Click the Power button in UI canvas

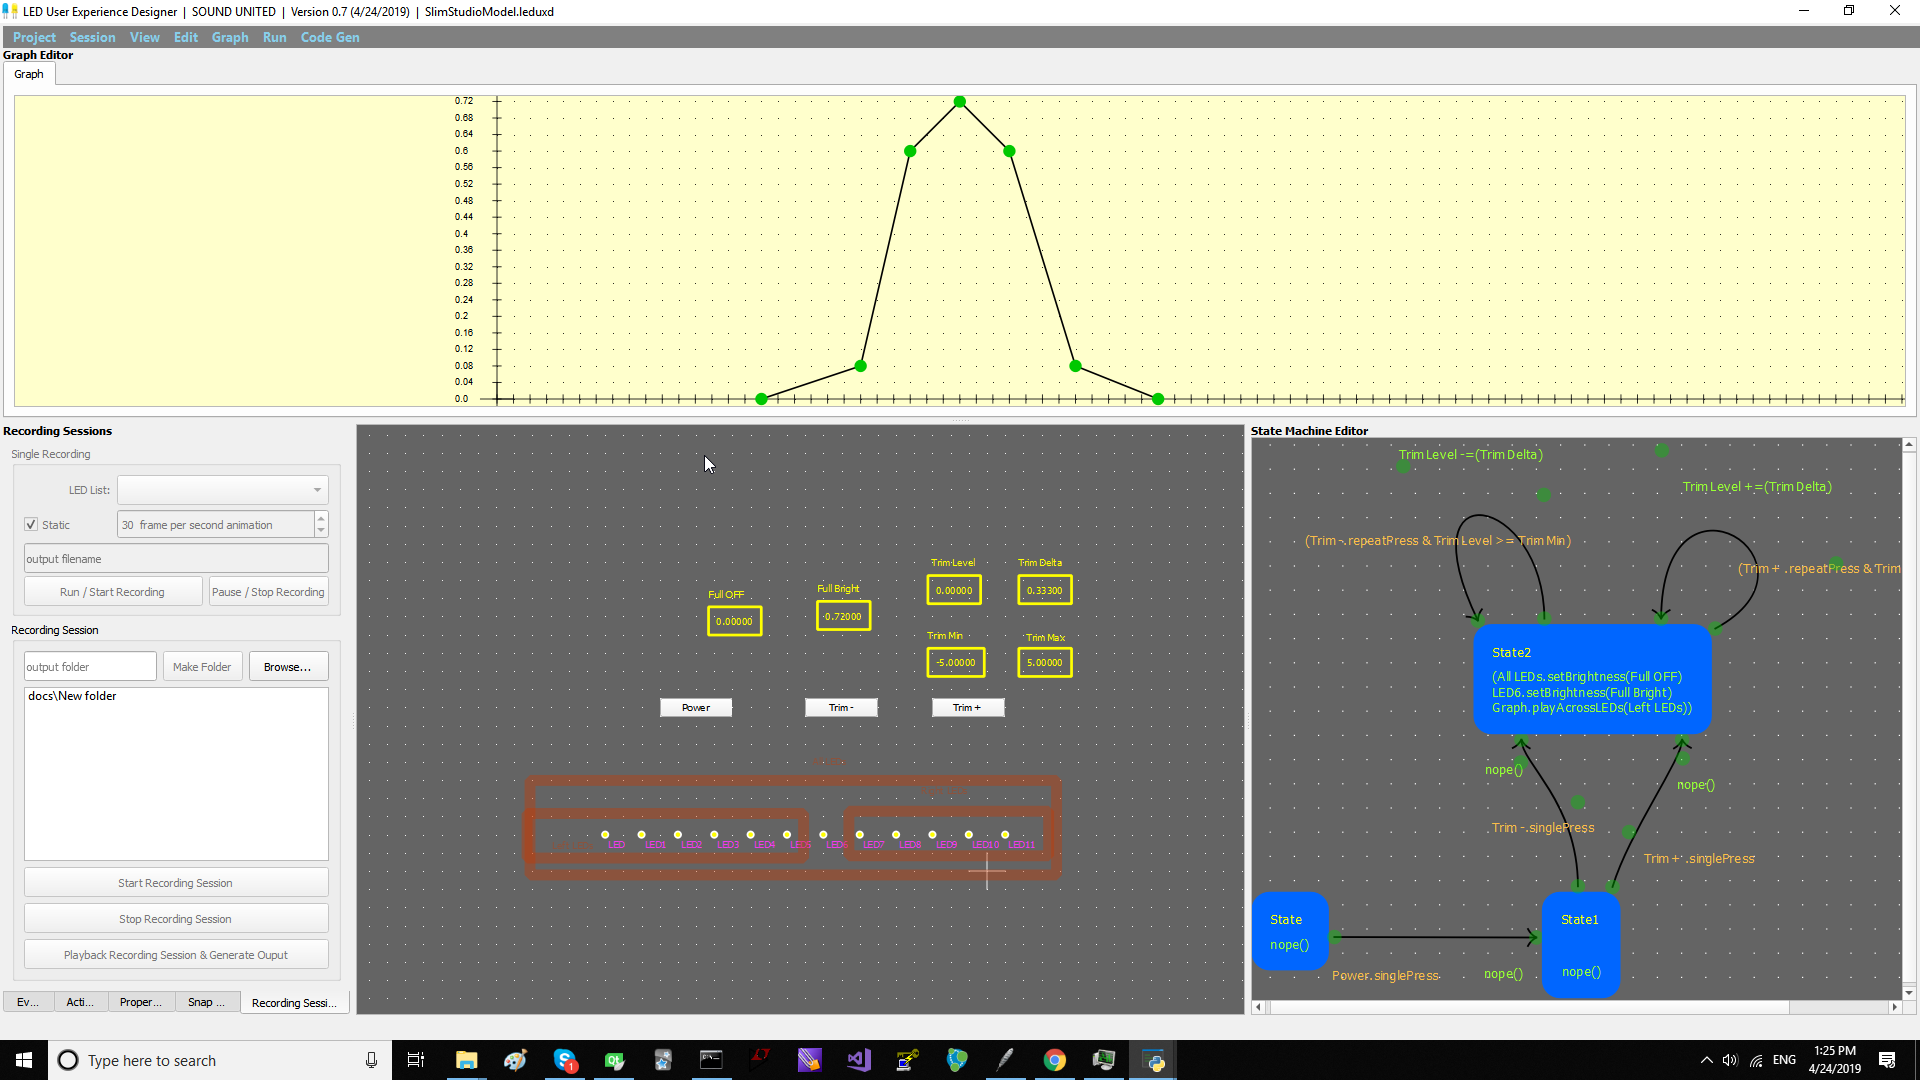click(695, 707)
